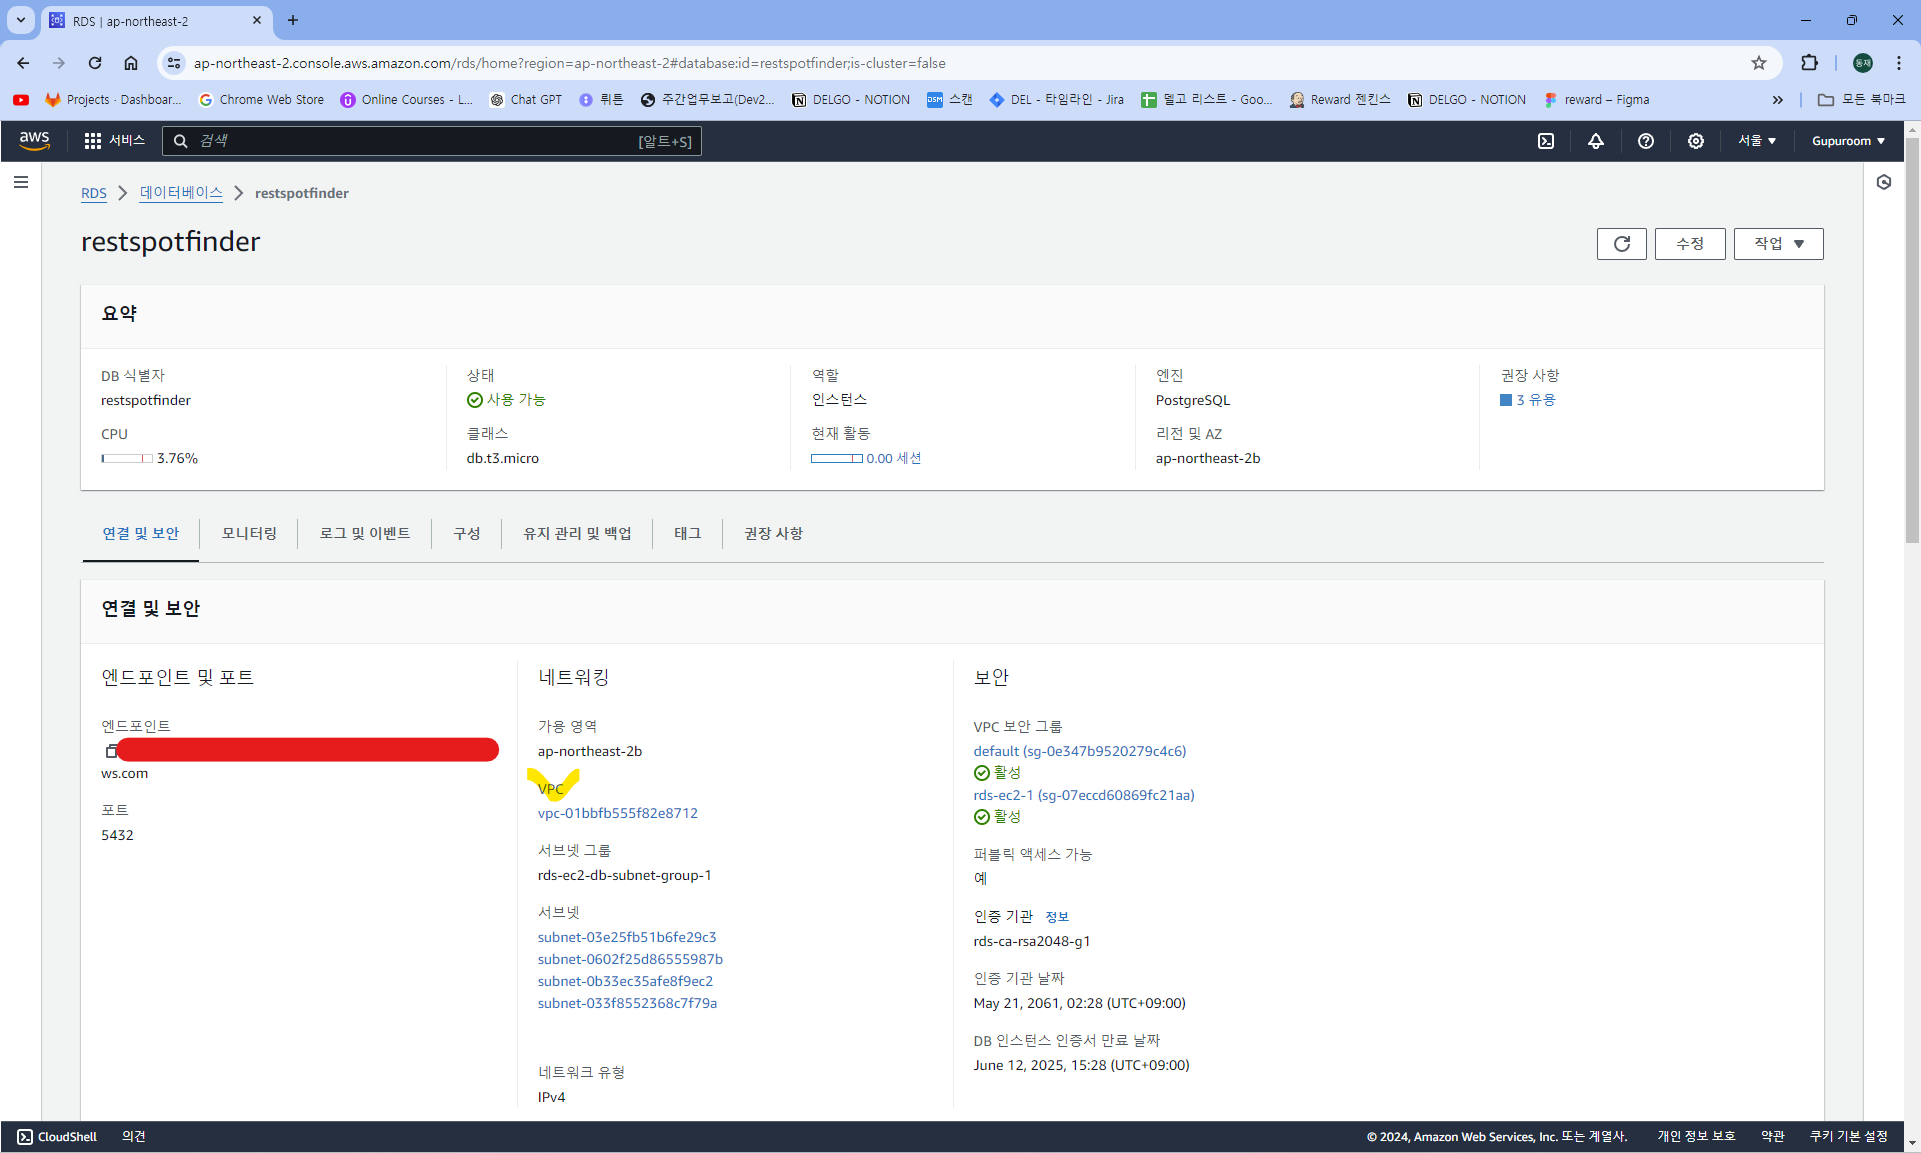Click the AWS logo home icon

[x=35, y=141]
